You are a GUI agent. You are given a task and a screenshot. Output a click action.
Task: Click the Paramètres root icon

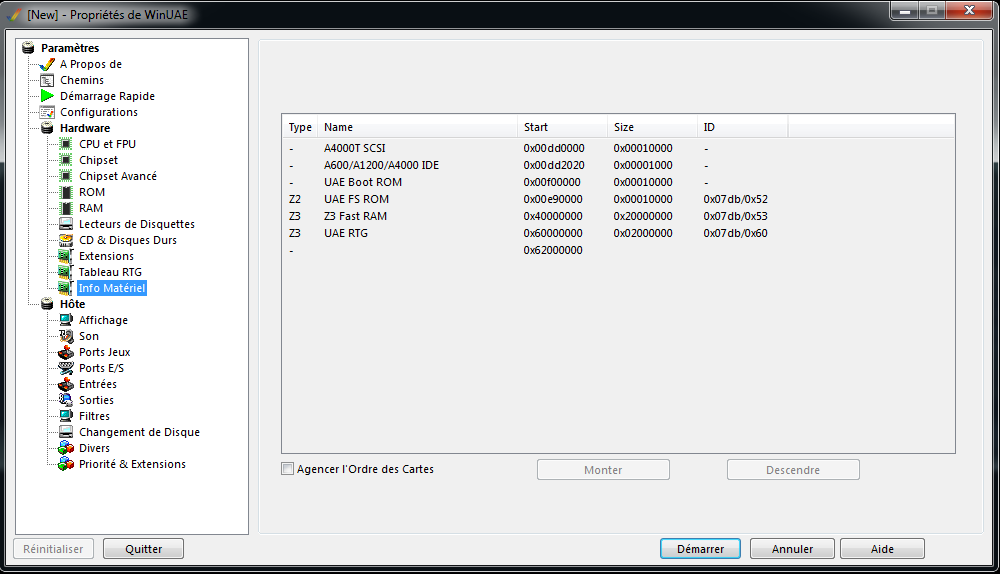[x=28, y=48]
